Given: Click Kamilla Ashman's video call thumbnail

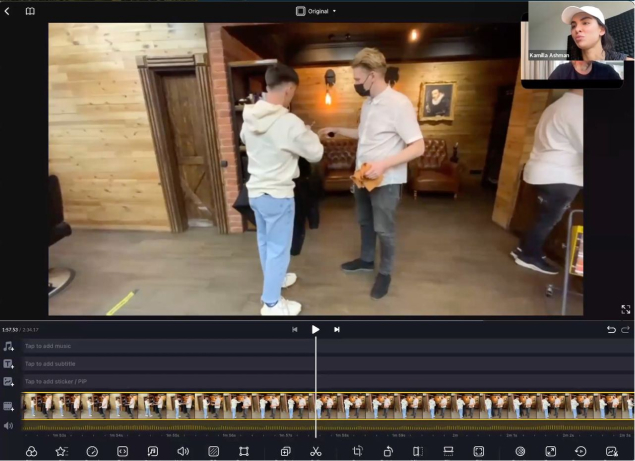Looking at the screenshot, I should tap(582, 31).
